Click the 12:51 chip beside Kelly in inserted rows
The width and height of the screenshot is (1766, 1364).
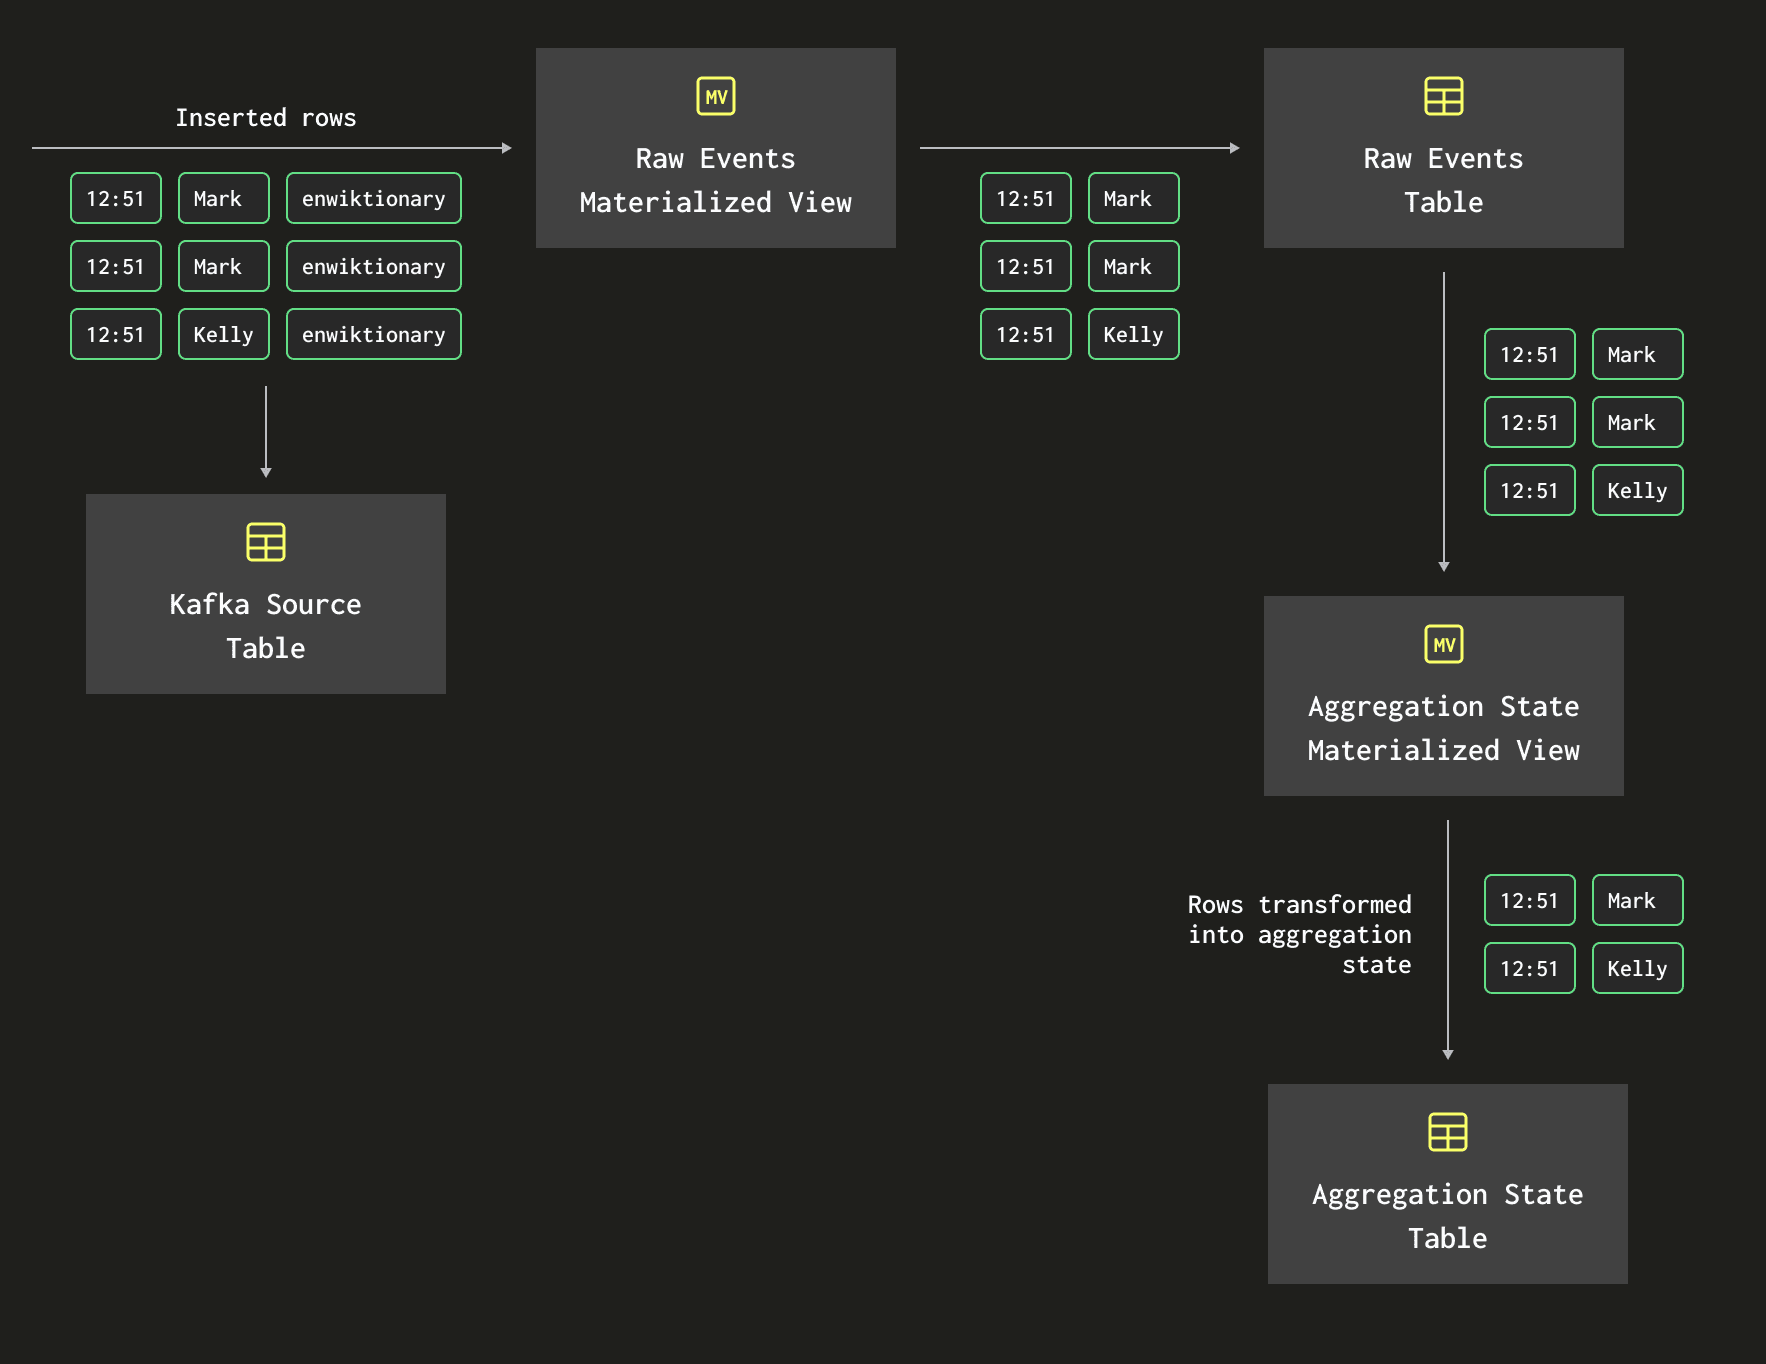coord(115,334)
